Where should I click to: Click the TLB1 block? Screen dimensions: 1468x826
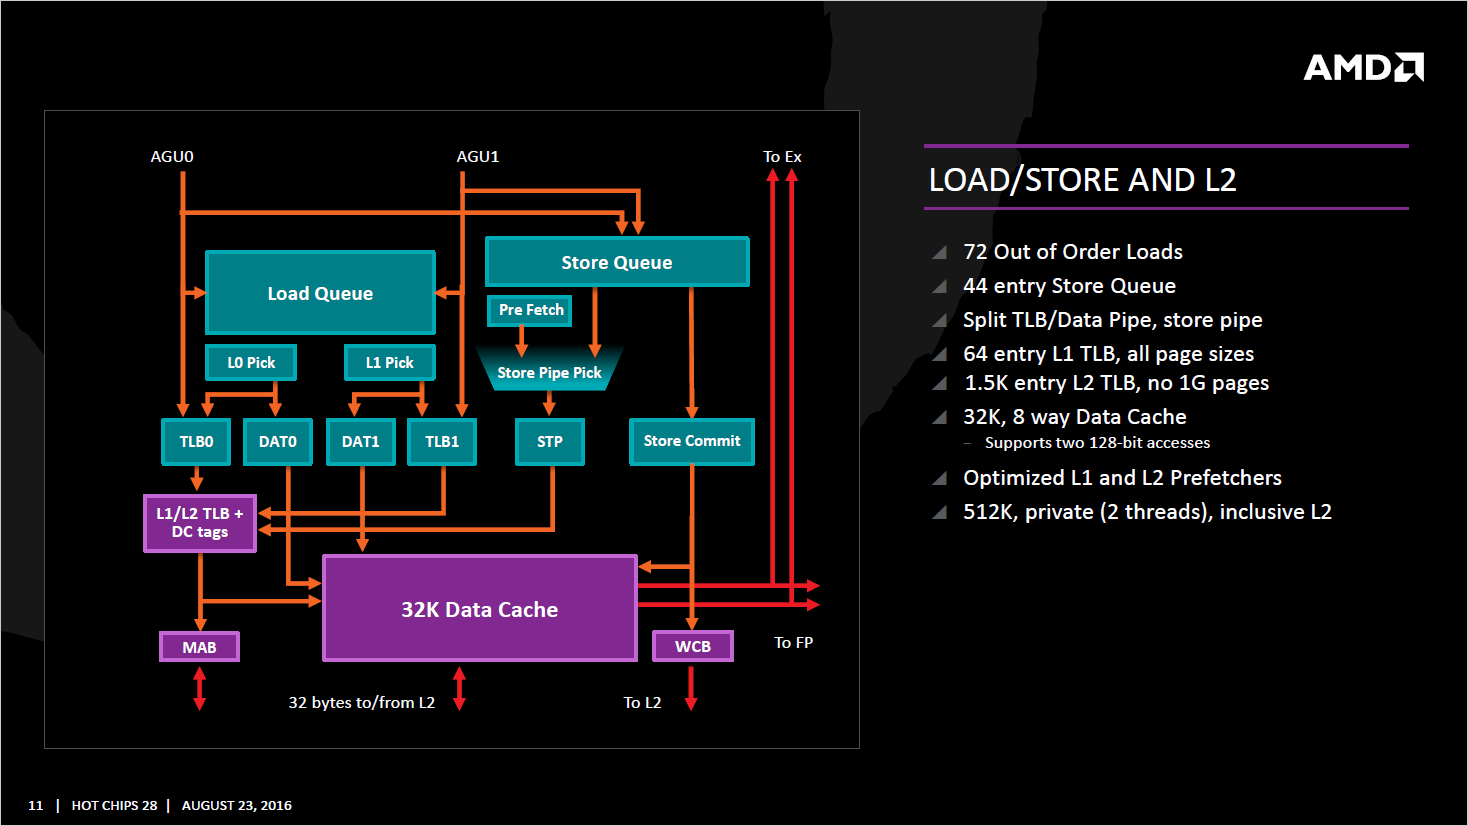pos(442,441)
